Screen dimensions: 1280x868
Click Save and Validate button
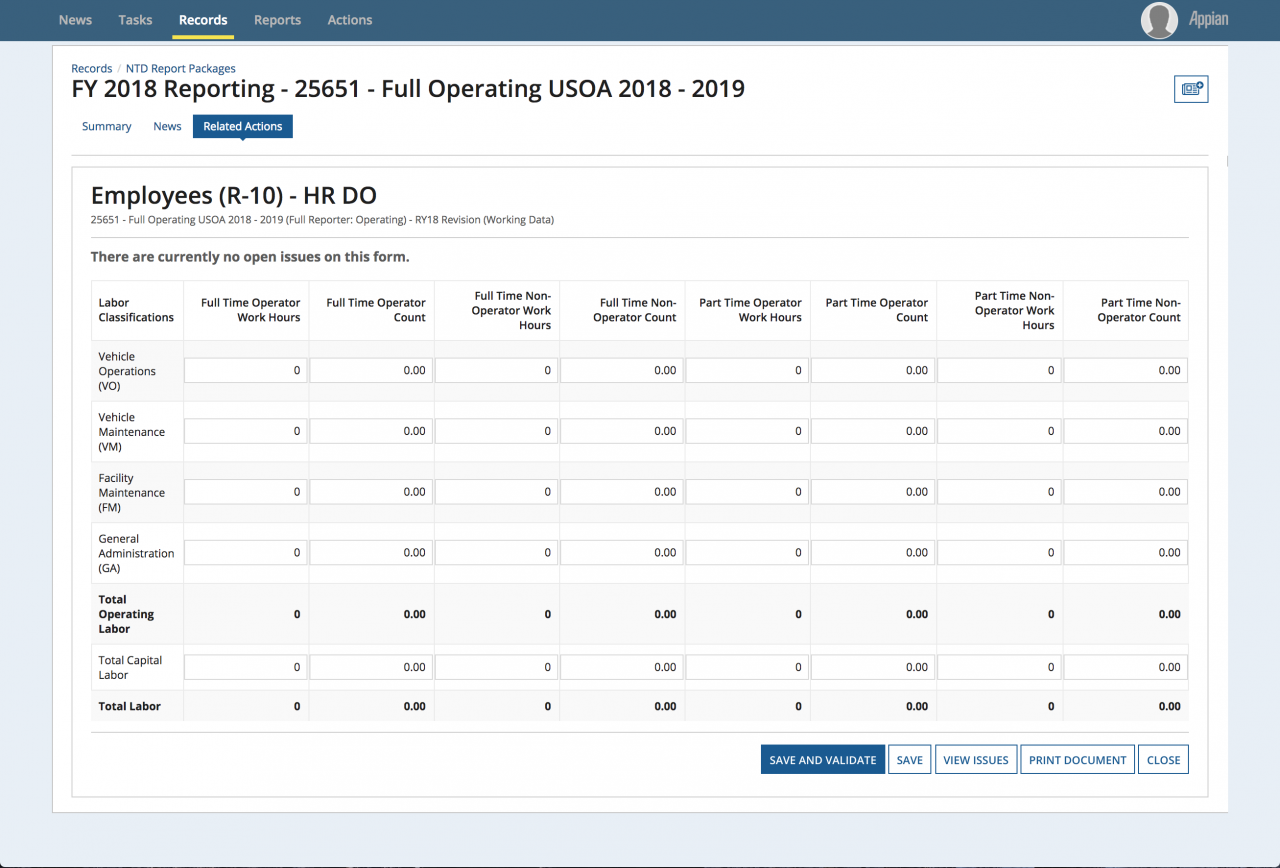823,760
